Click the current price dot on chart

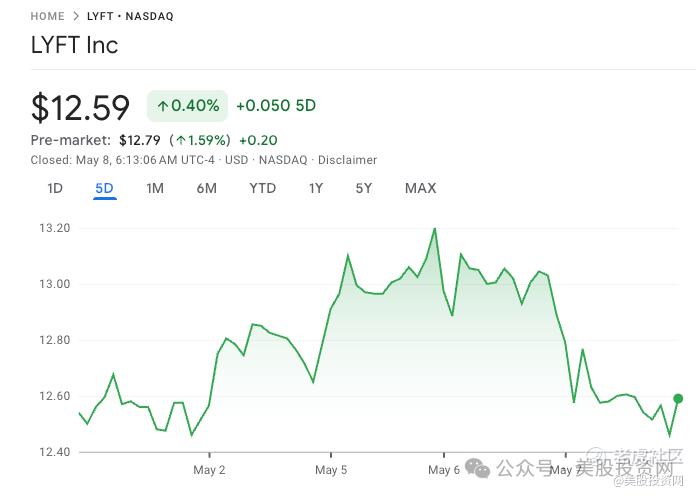(678, 399)
